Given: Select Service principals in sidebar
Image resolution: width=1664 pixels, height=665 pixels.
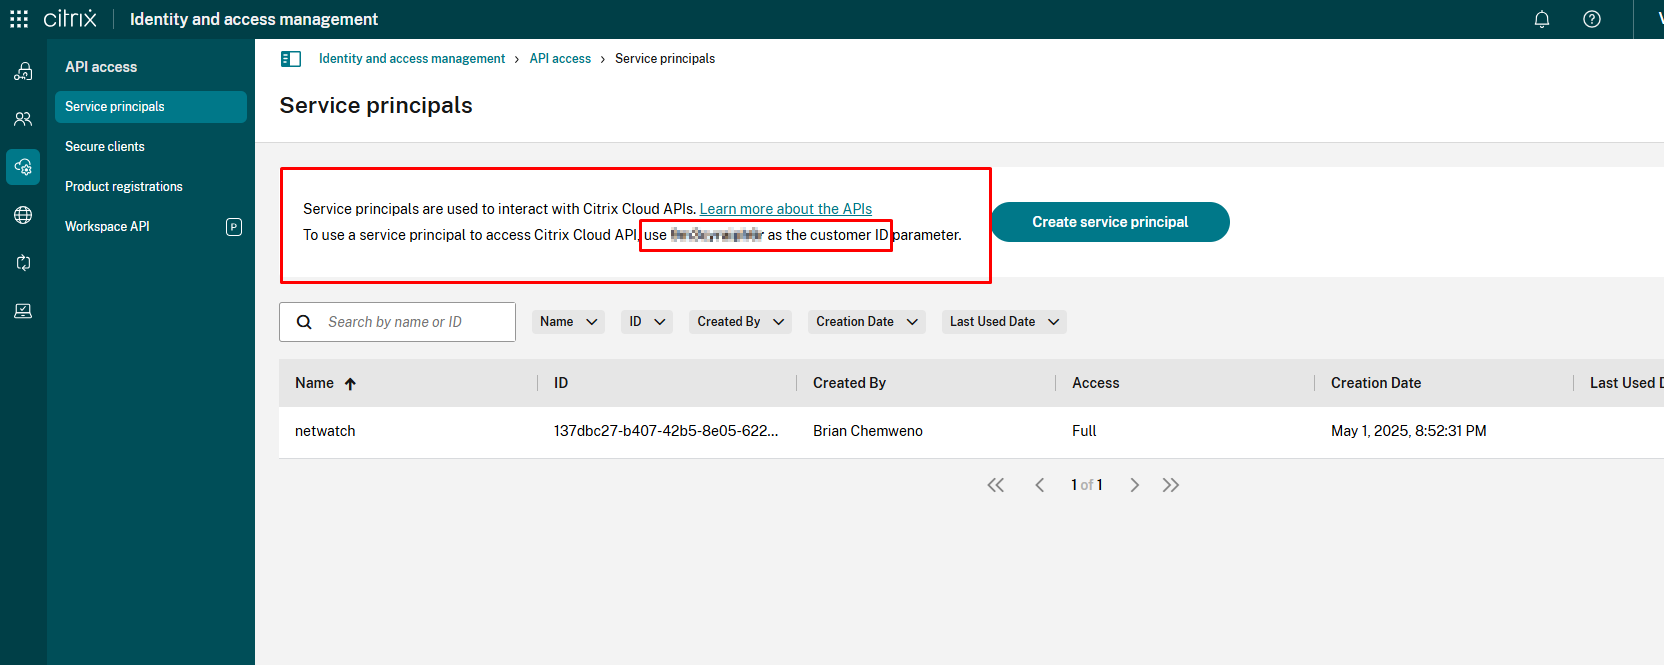Looking at the screenshot, I should pyautogui.click(x=151, y=107).
